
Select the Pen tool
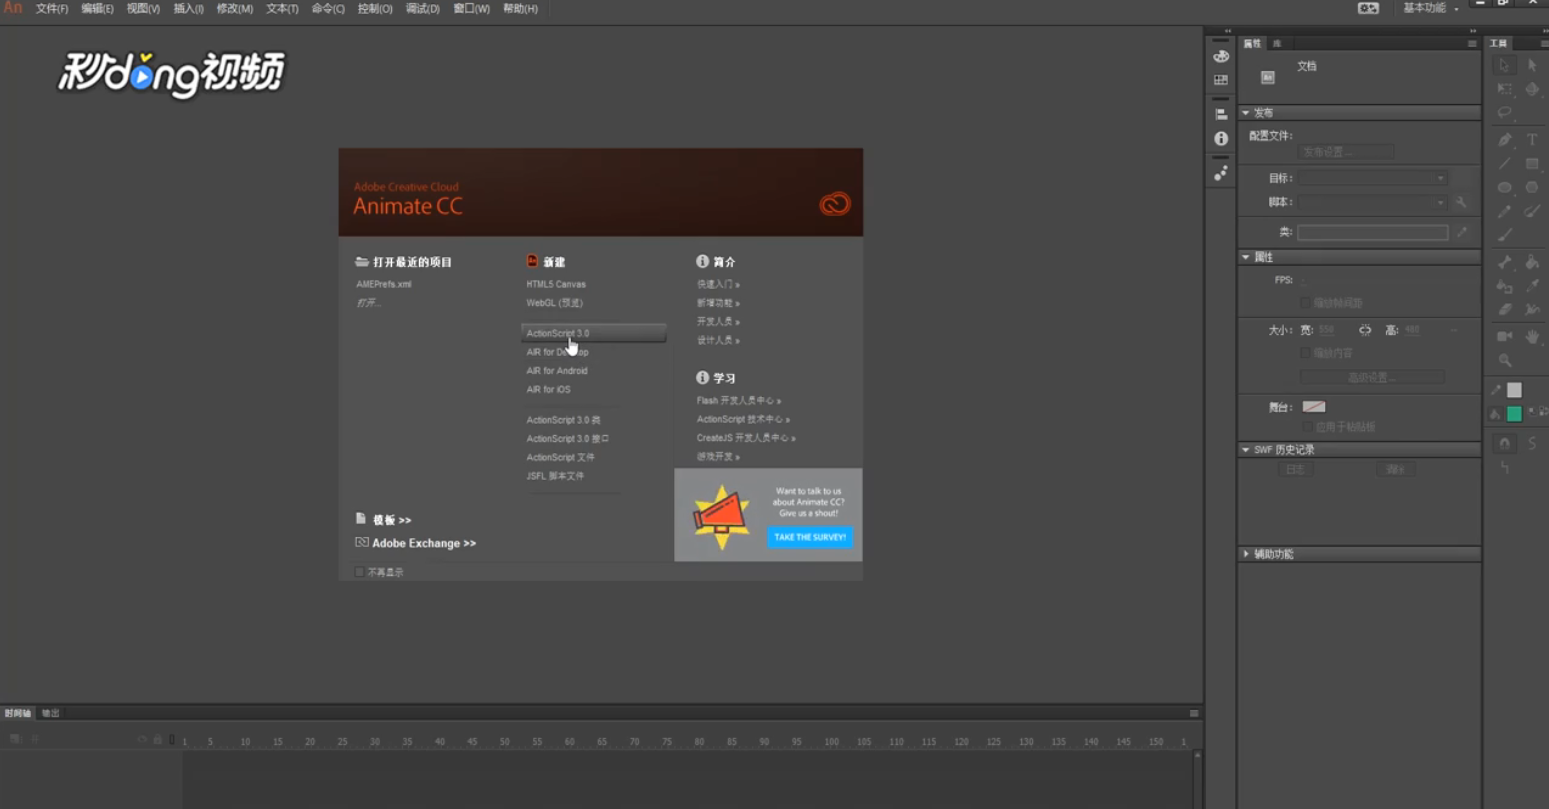1504,139
